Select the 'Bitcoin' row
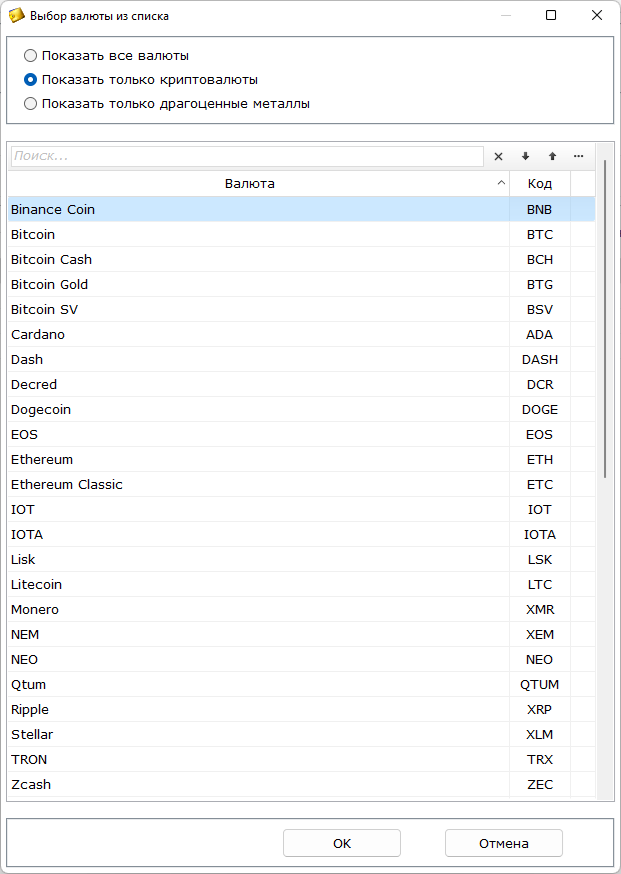Viewport: 621px width, 874px height. (302, 235)
